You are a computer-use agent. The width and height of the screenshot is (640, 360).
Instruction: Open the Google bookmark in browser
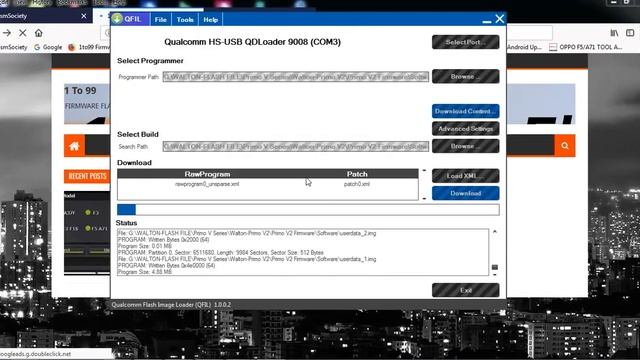(48, 47)
